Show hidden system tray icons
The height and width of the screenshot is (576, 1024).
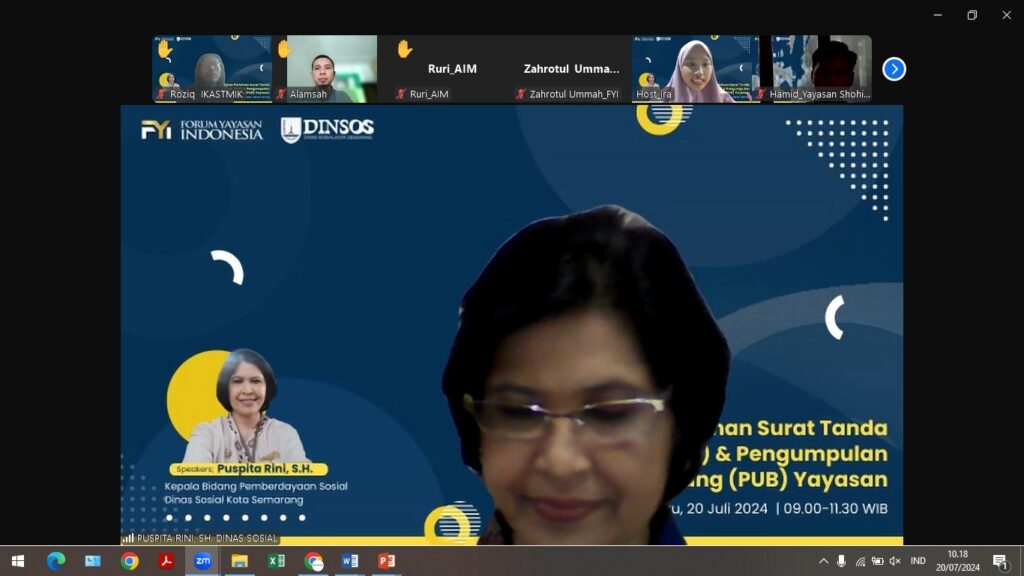[824, 561]
